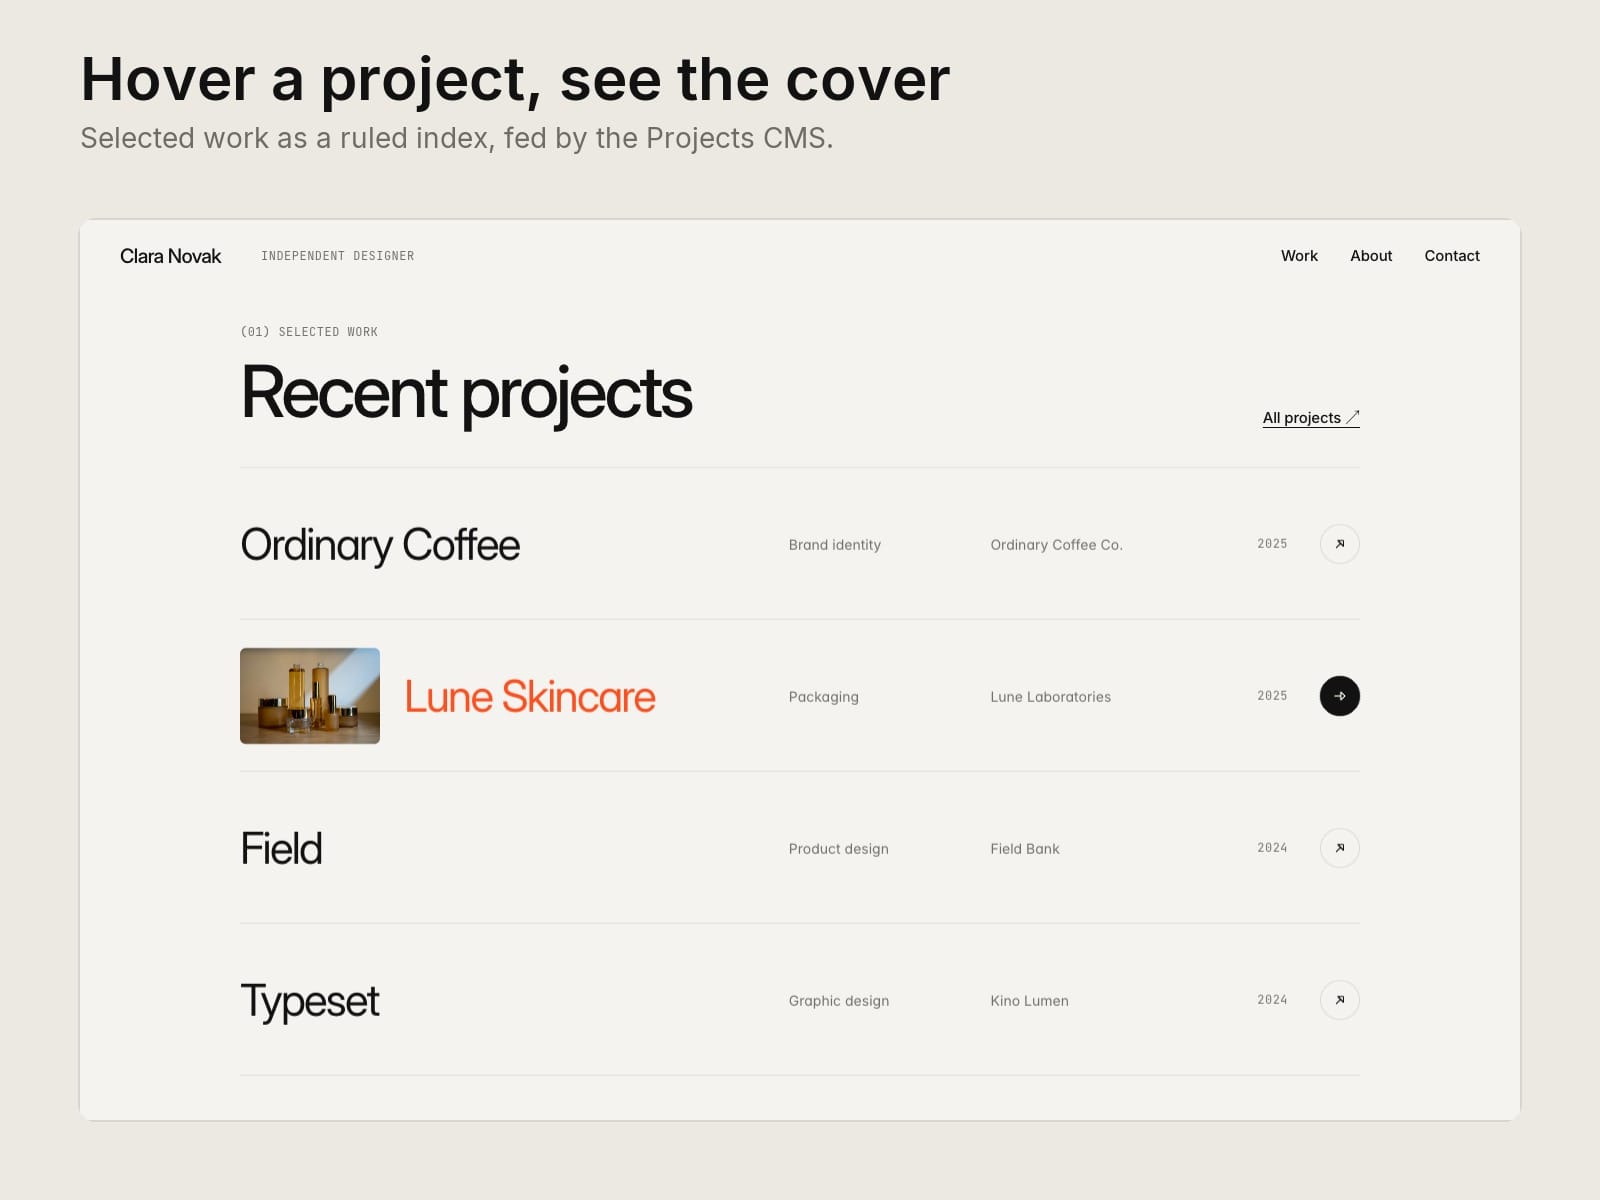The image size is (1600, 1200).
Task: Open the Ordinary Coffee row arrow icon
Action: (x=1339, y=544)
